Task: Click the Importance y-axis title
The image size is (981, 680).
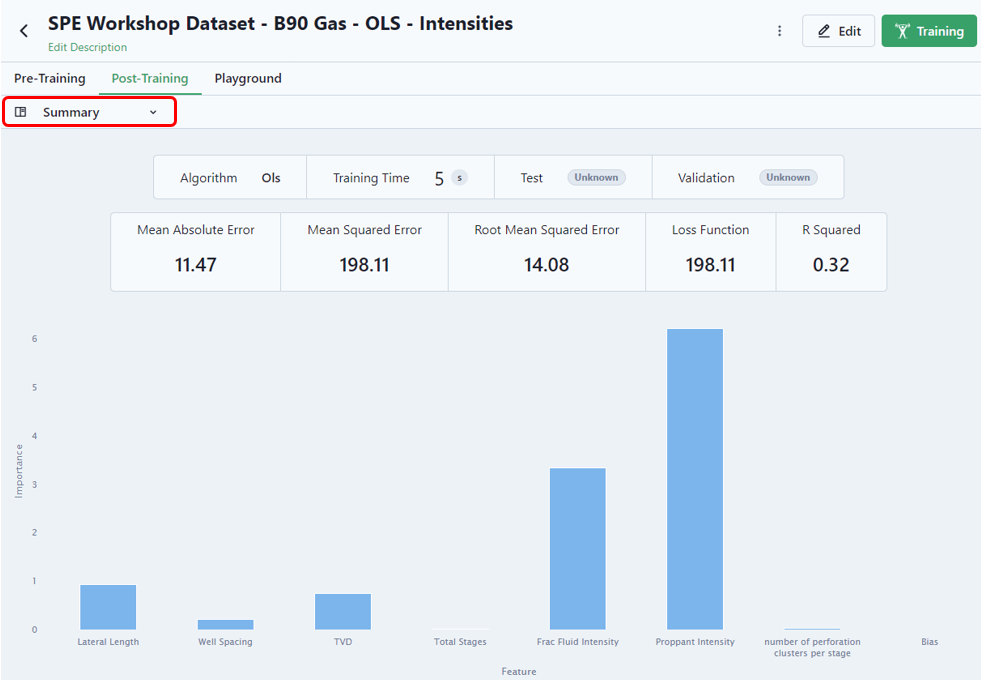Action: point(19,471)
